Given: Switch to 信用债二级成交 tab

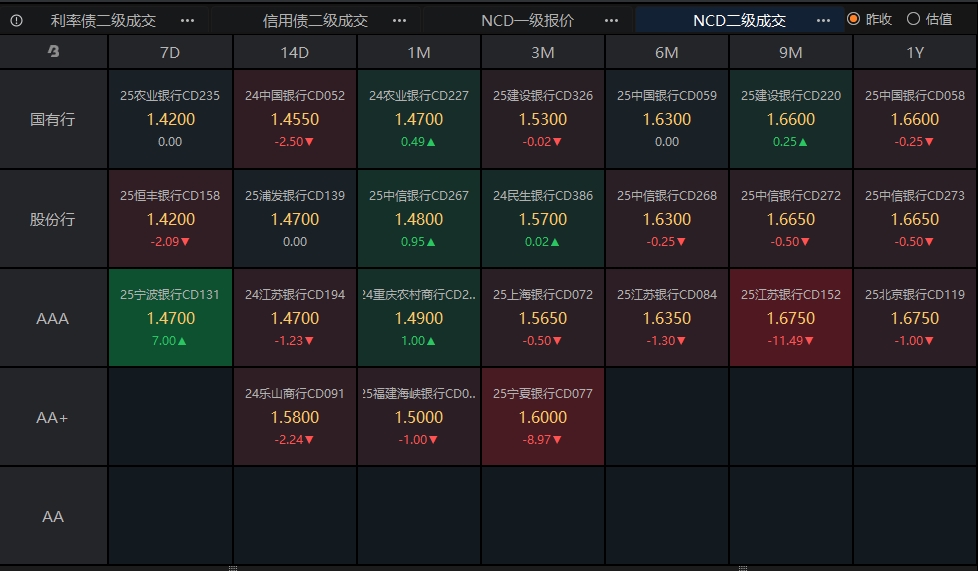Looking at the screenshot, I should click(x=316, y=21).
